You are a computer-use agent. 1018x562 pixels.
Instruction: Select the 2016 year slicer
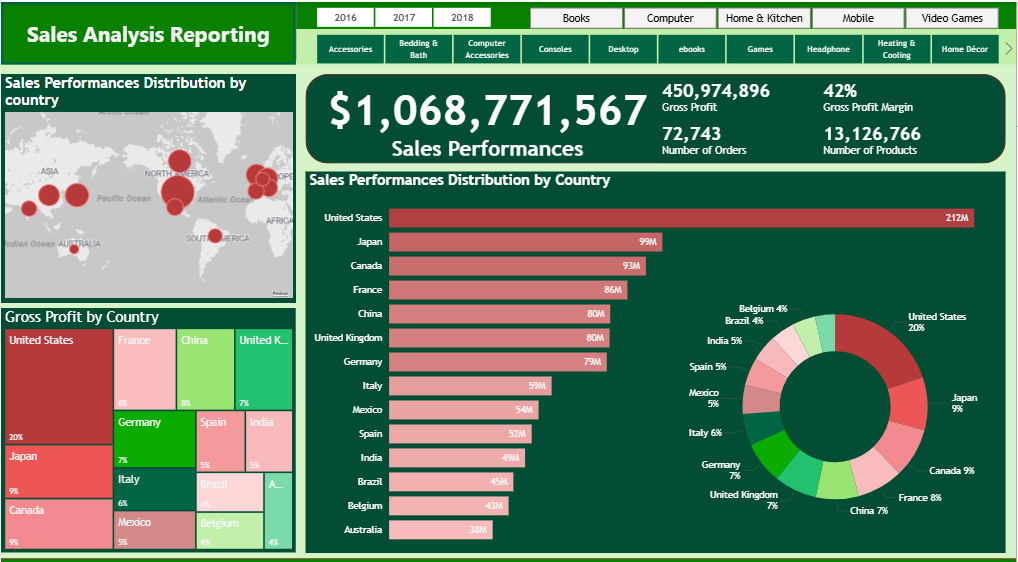point(345,18)
